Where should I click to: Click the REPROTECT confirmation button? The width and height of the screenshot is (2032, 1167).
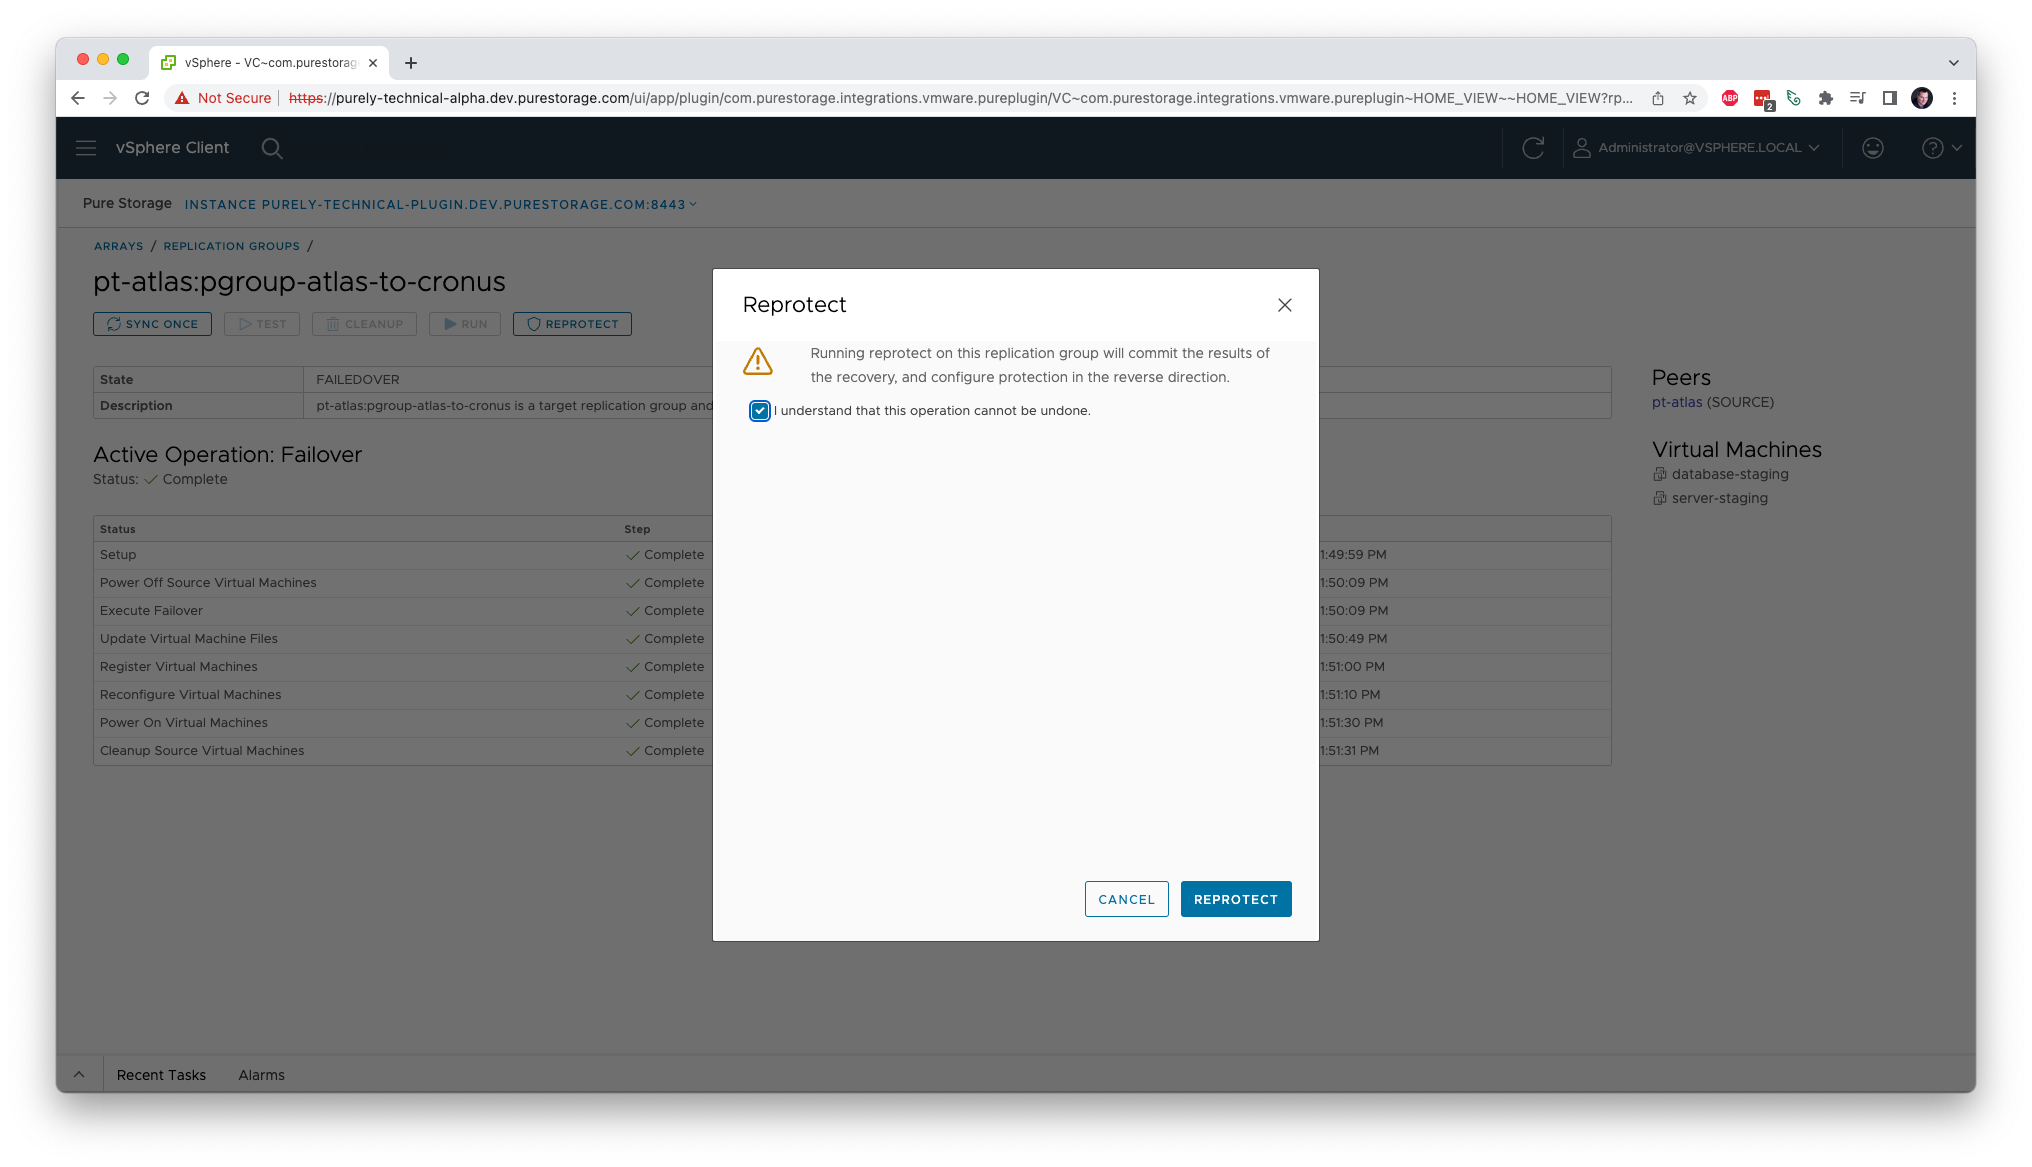[1235, 899]
